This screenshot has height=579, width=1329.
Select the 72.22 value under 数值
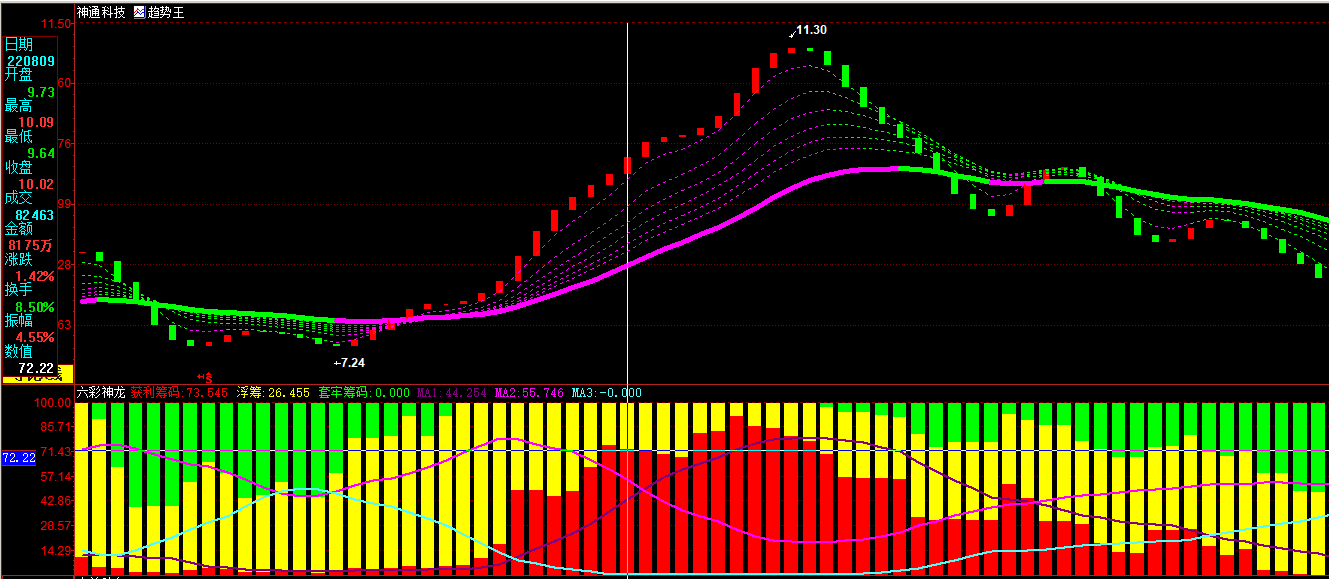(x=38, y=368)
